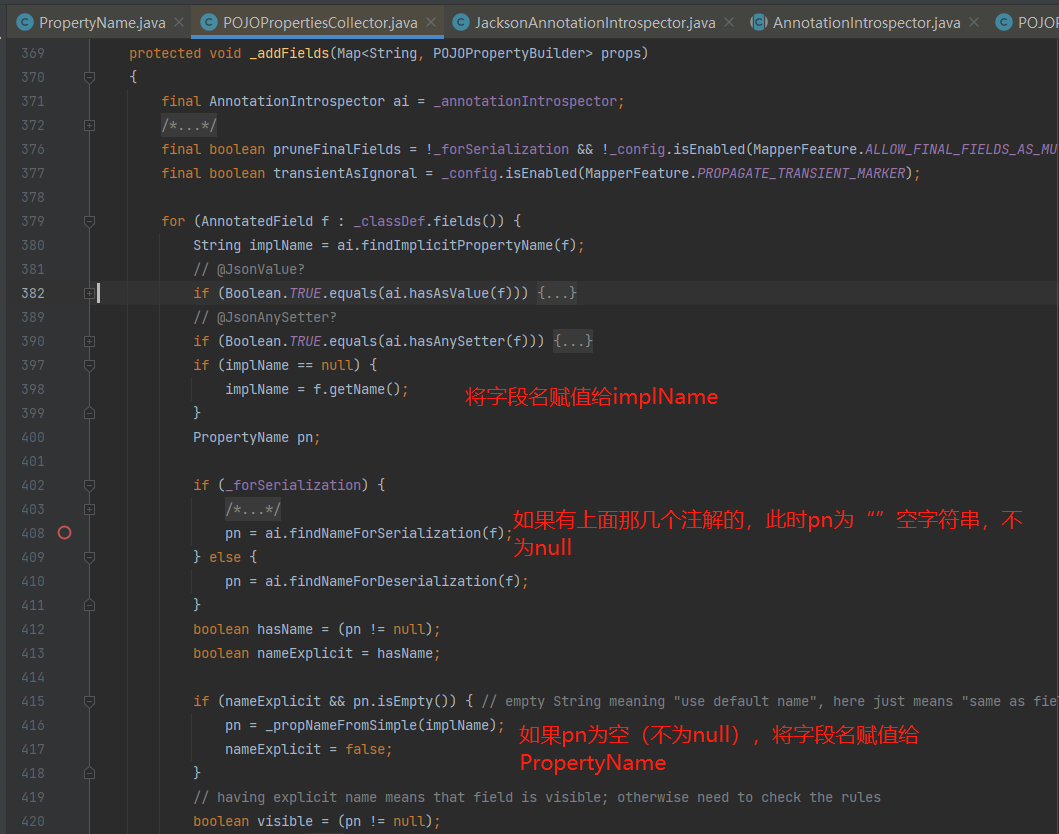Click the class icon on POJOPropertiesCollector.java tab
Viewport: 1059px width, 834px height.
click(209, 22)
